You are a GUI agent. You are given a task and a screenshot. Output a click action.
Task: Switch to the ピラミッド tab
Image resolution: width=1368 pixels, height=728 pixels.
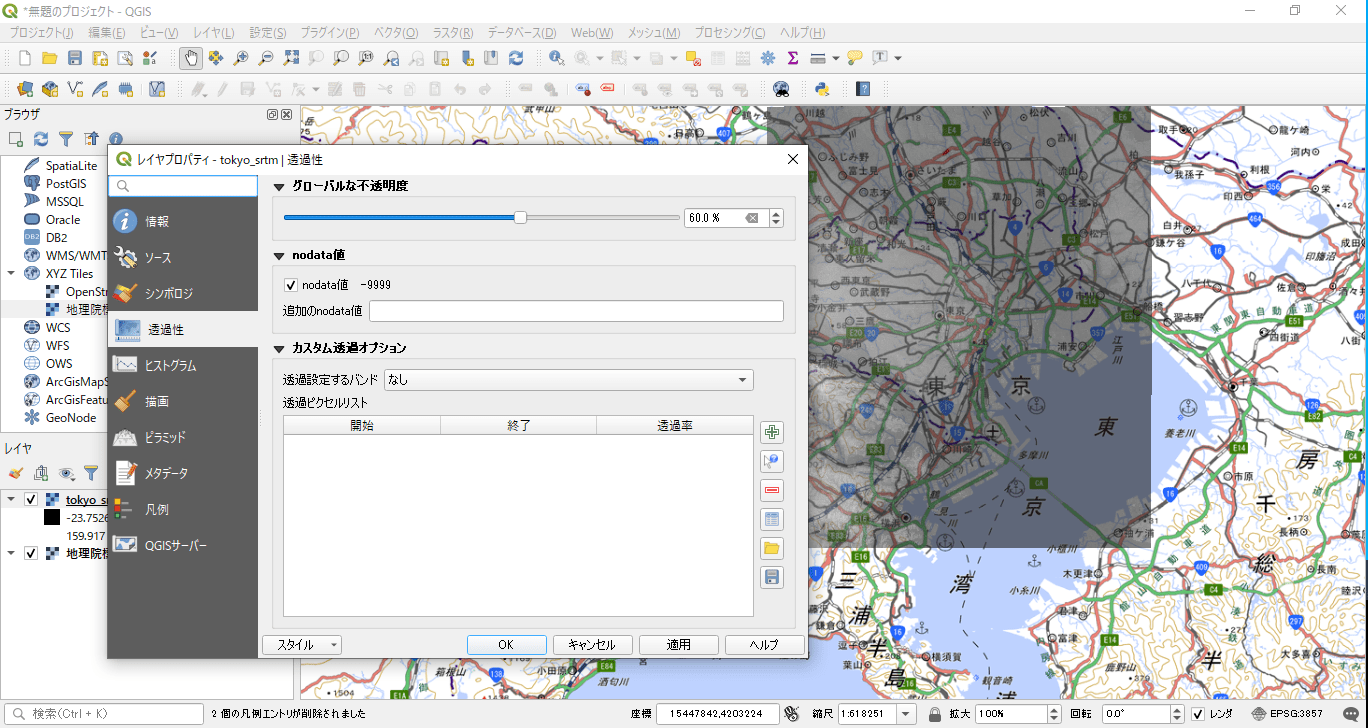point(182,437)
